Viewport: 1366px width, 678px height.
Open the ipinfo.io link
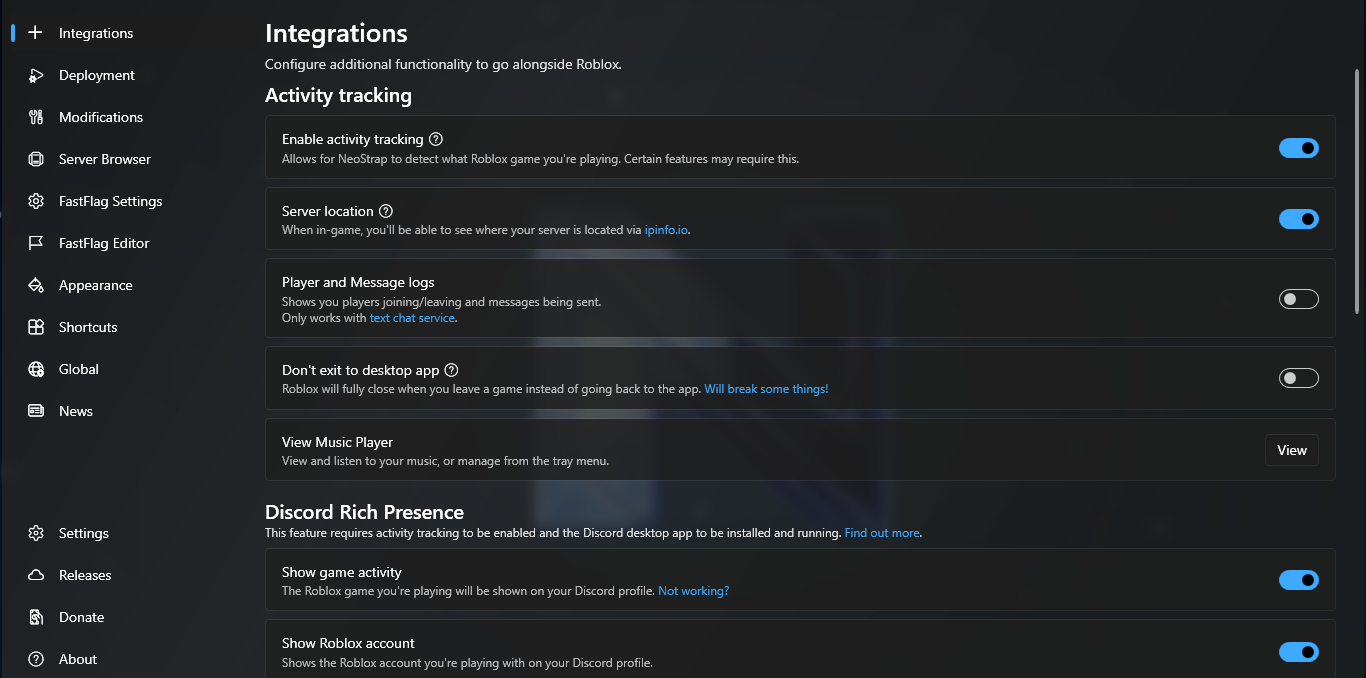click(x=666, y=230)
